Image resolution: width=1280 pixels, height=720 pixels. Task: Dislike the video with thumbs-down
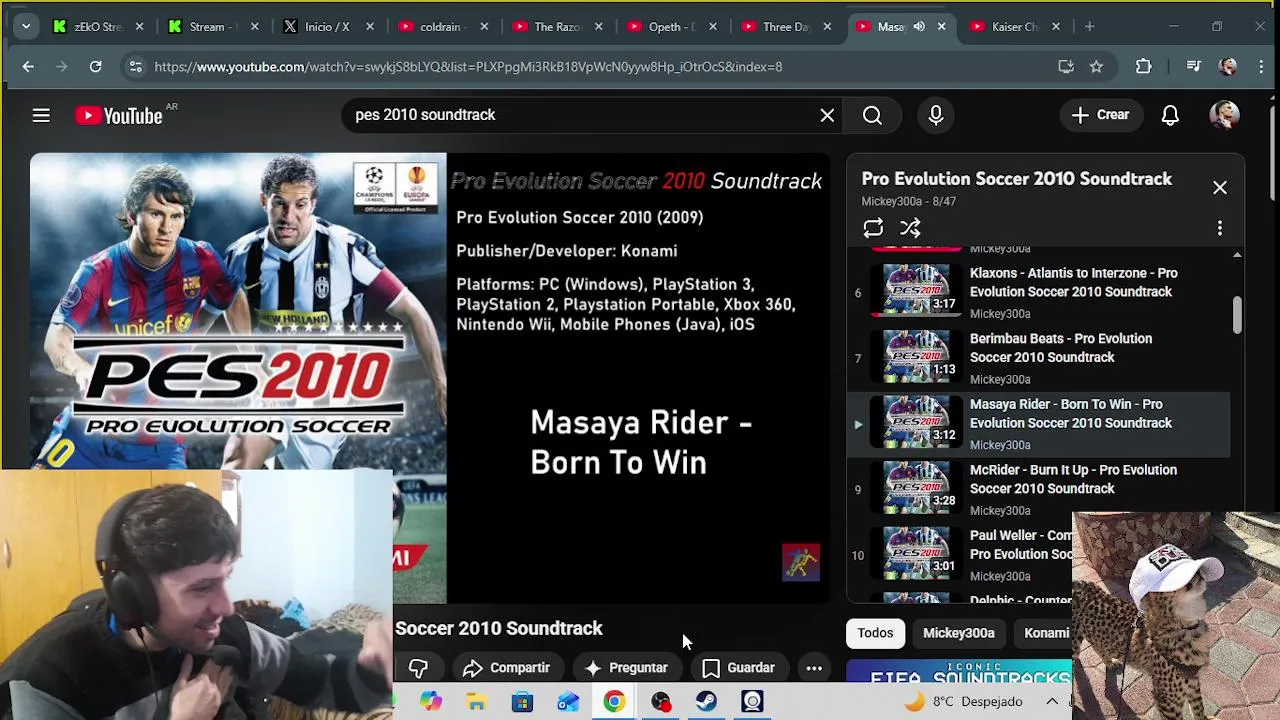click(x=418, y=668)
